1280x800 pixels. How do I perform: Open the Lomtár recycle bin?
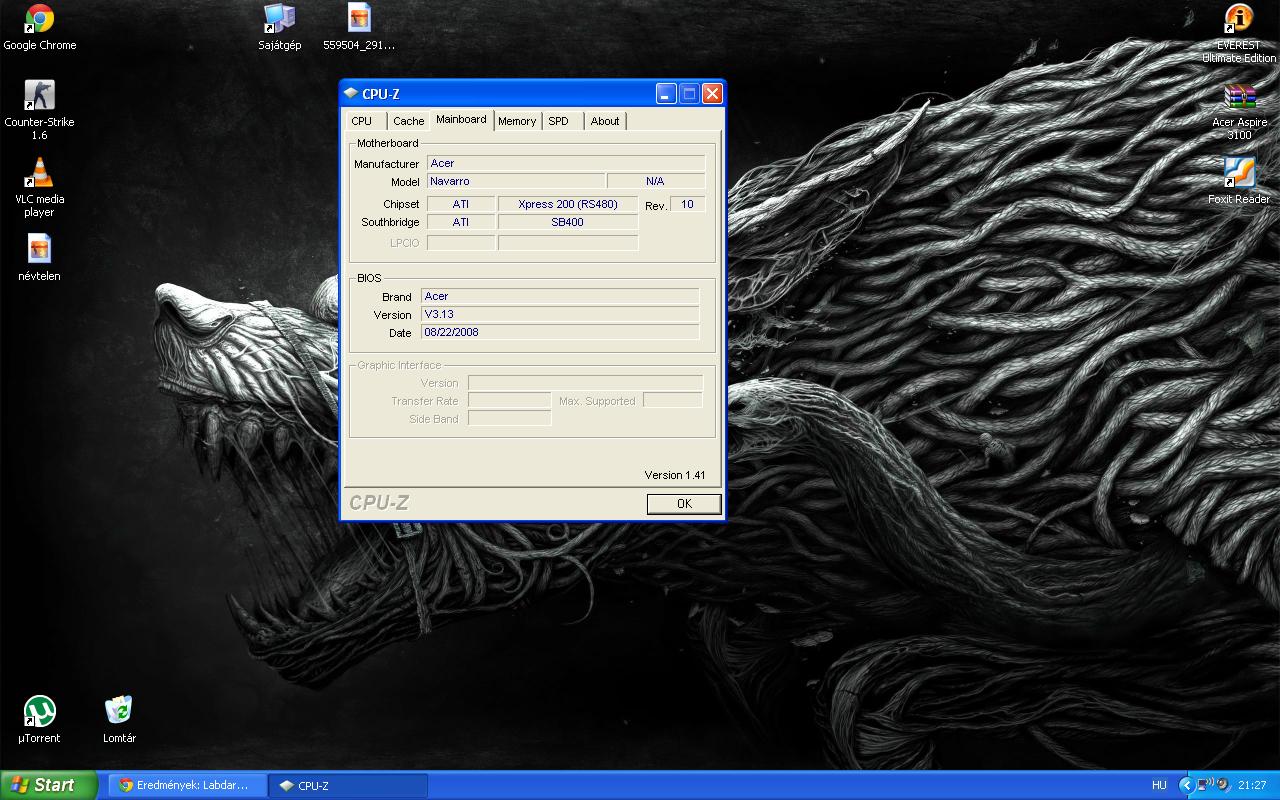(119, 719)
